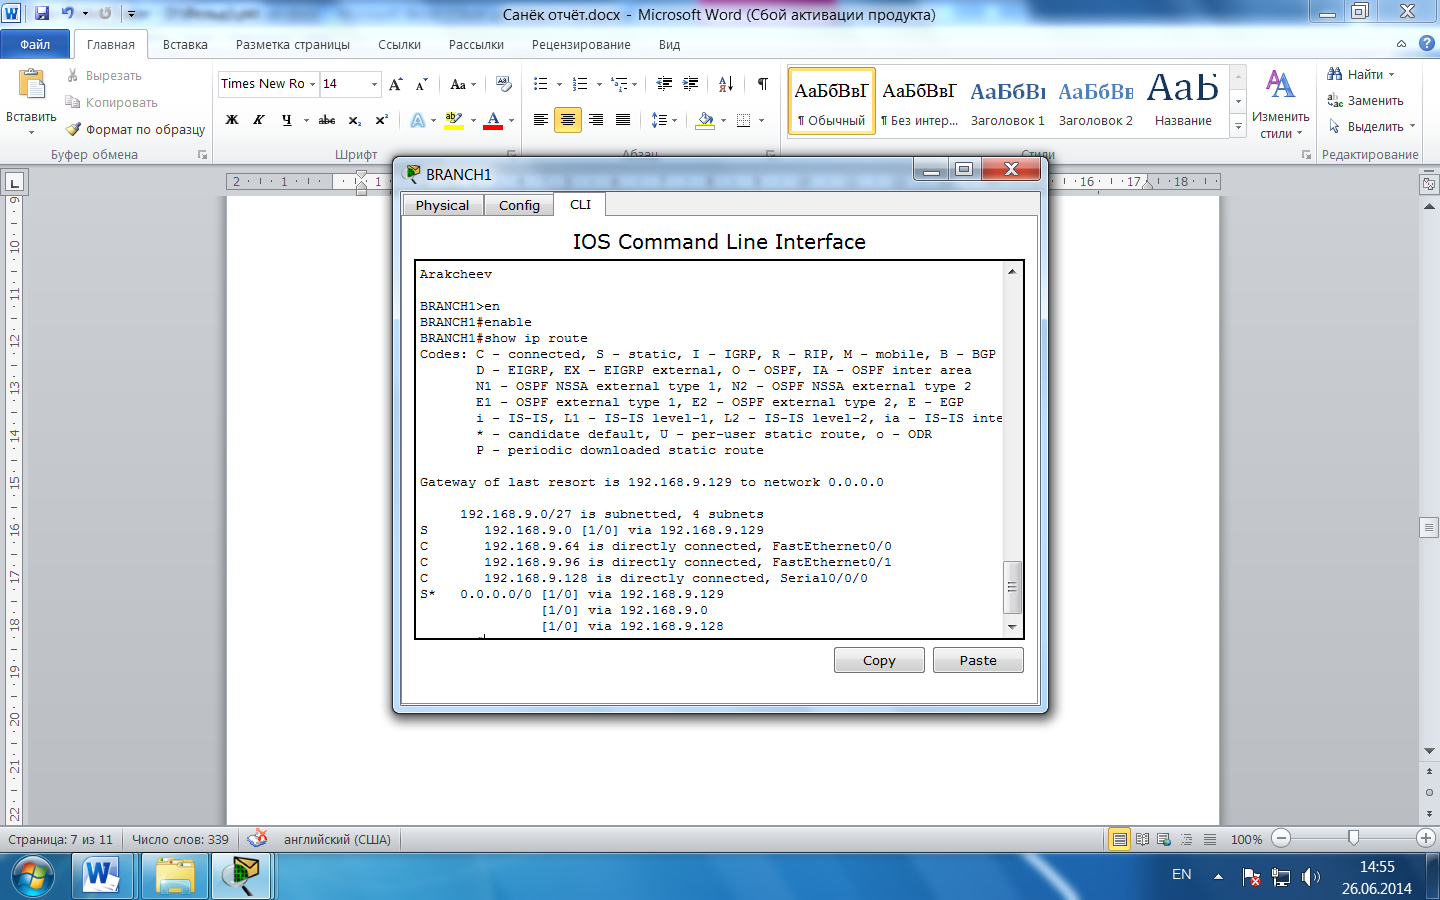Click Replace (Заменить) in editing group
1440x900 pixels.
(1365, 101)
